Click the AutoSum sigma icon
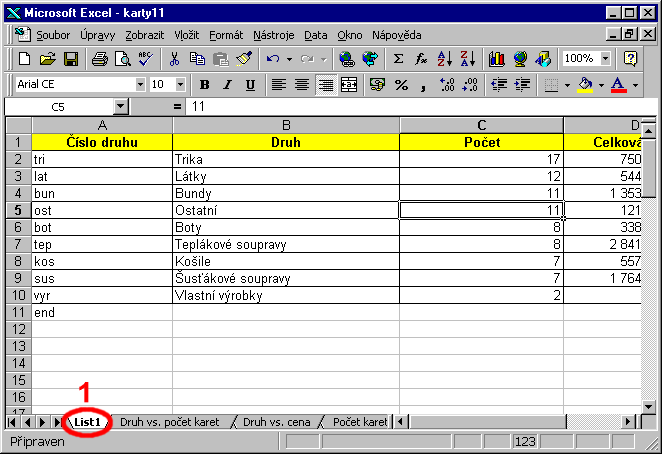 [x=399, y=59]
